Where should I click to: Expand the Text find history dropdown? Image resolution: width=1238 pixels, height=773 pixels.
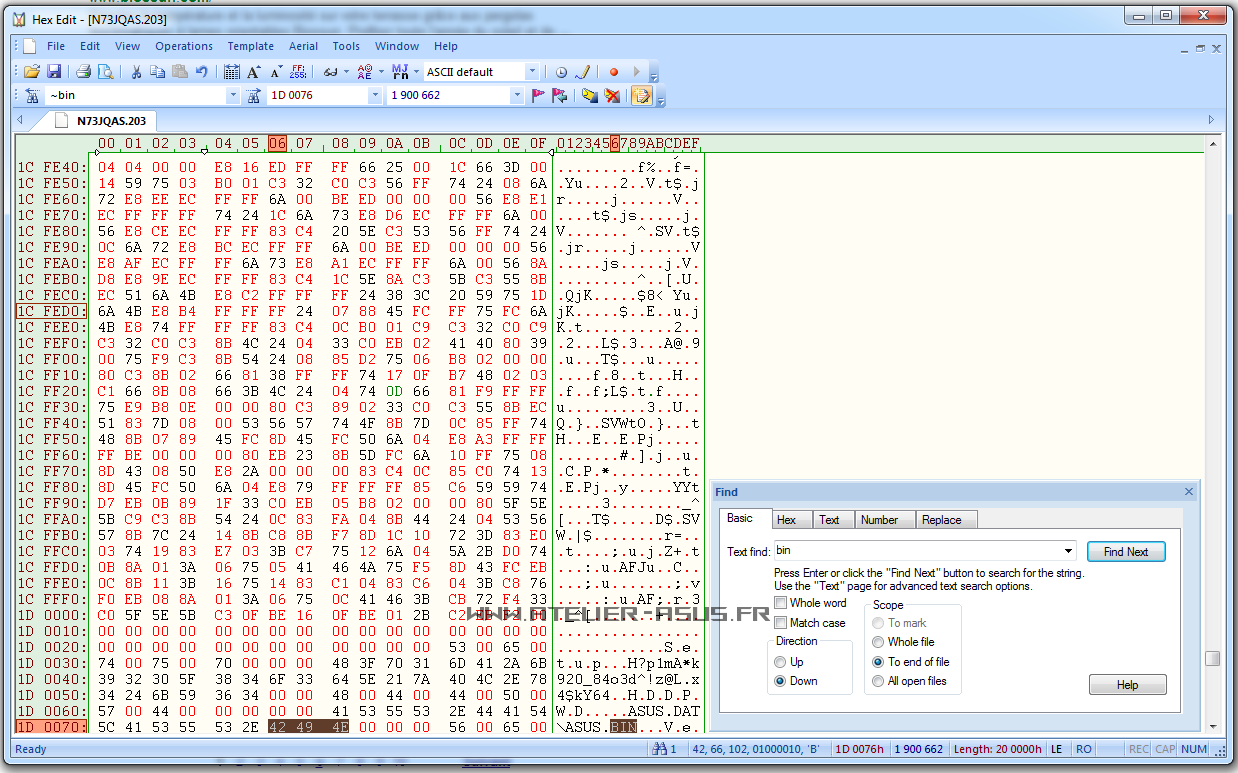click(1069, 551)
